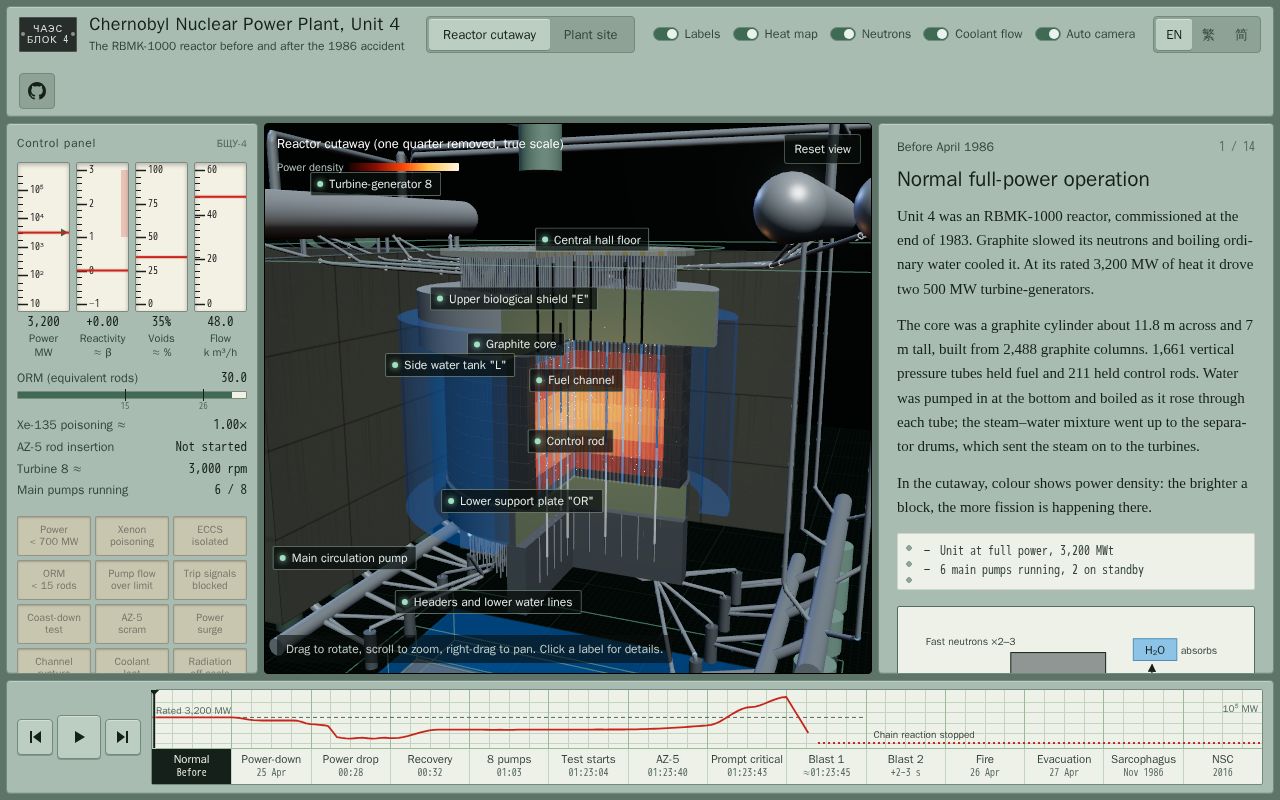
Task: Select the 繁 traditional Chinese option
Action: 1208,34
